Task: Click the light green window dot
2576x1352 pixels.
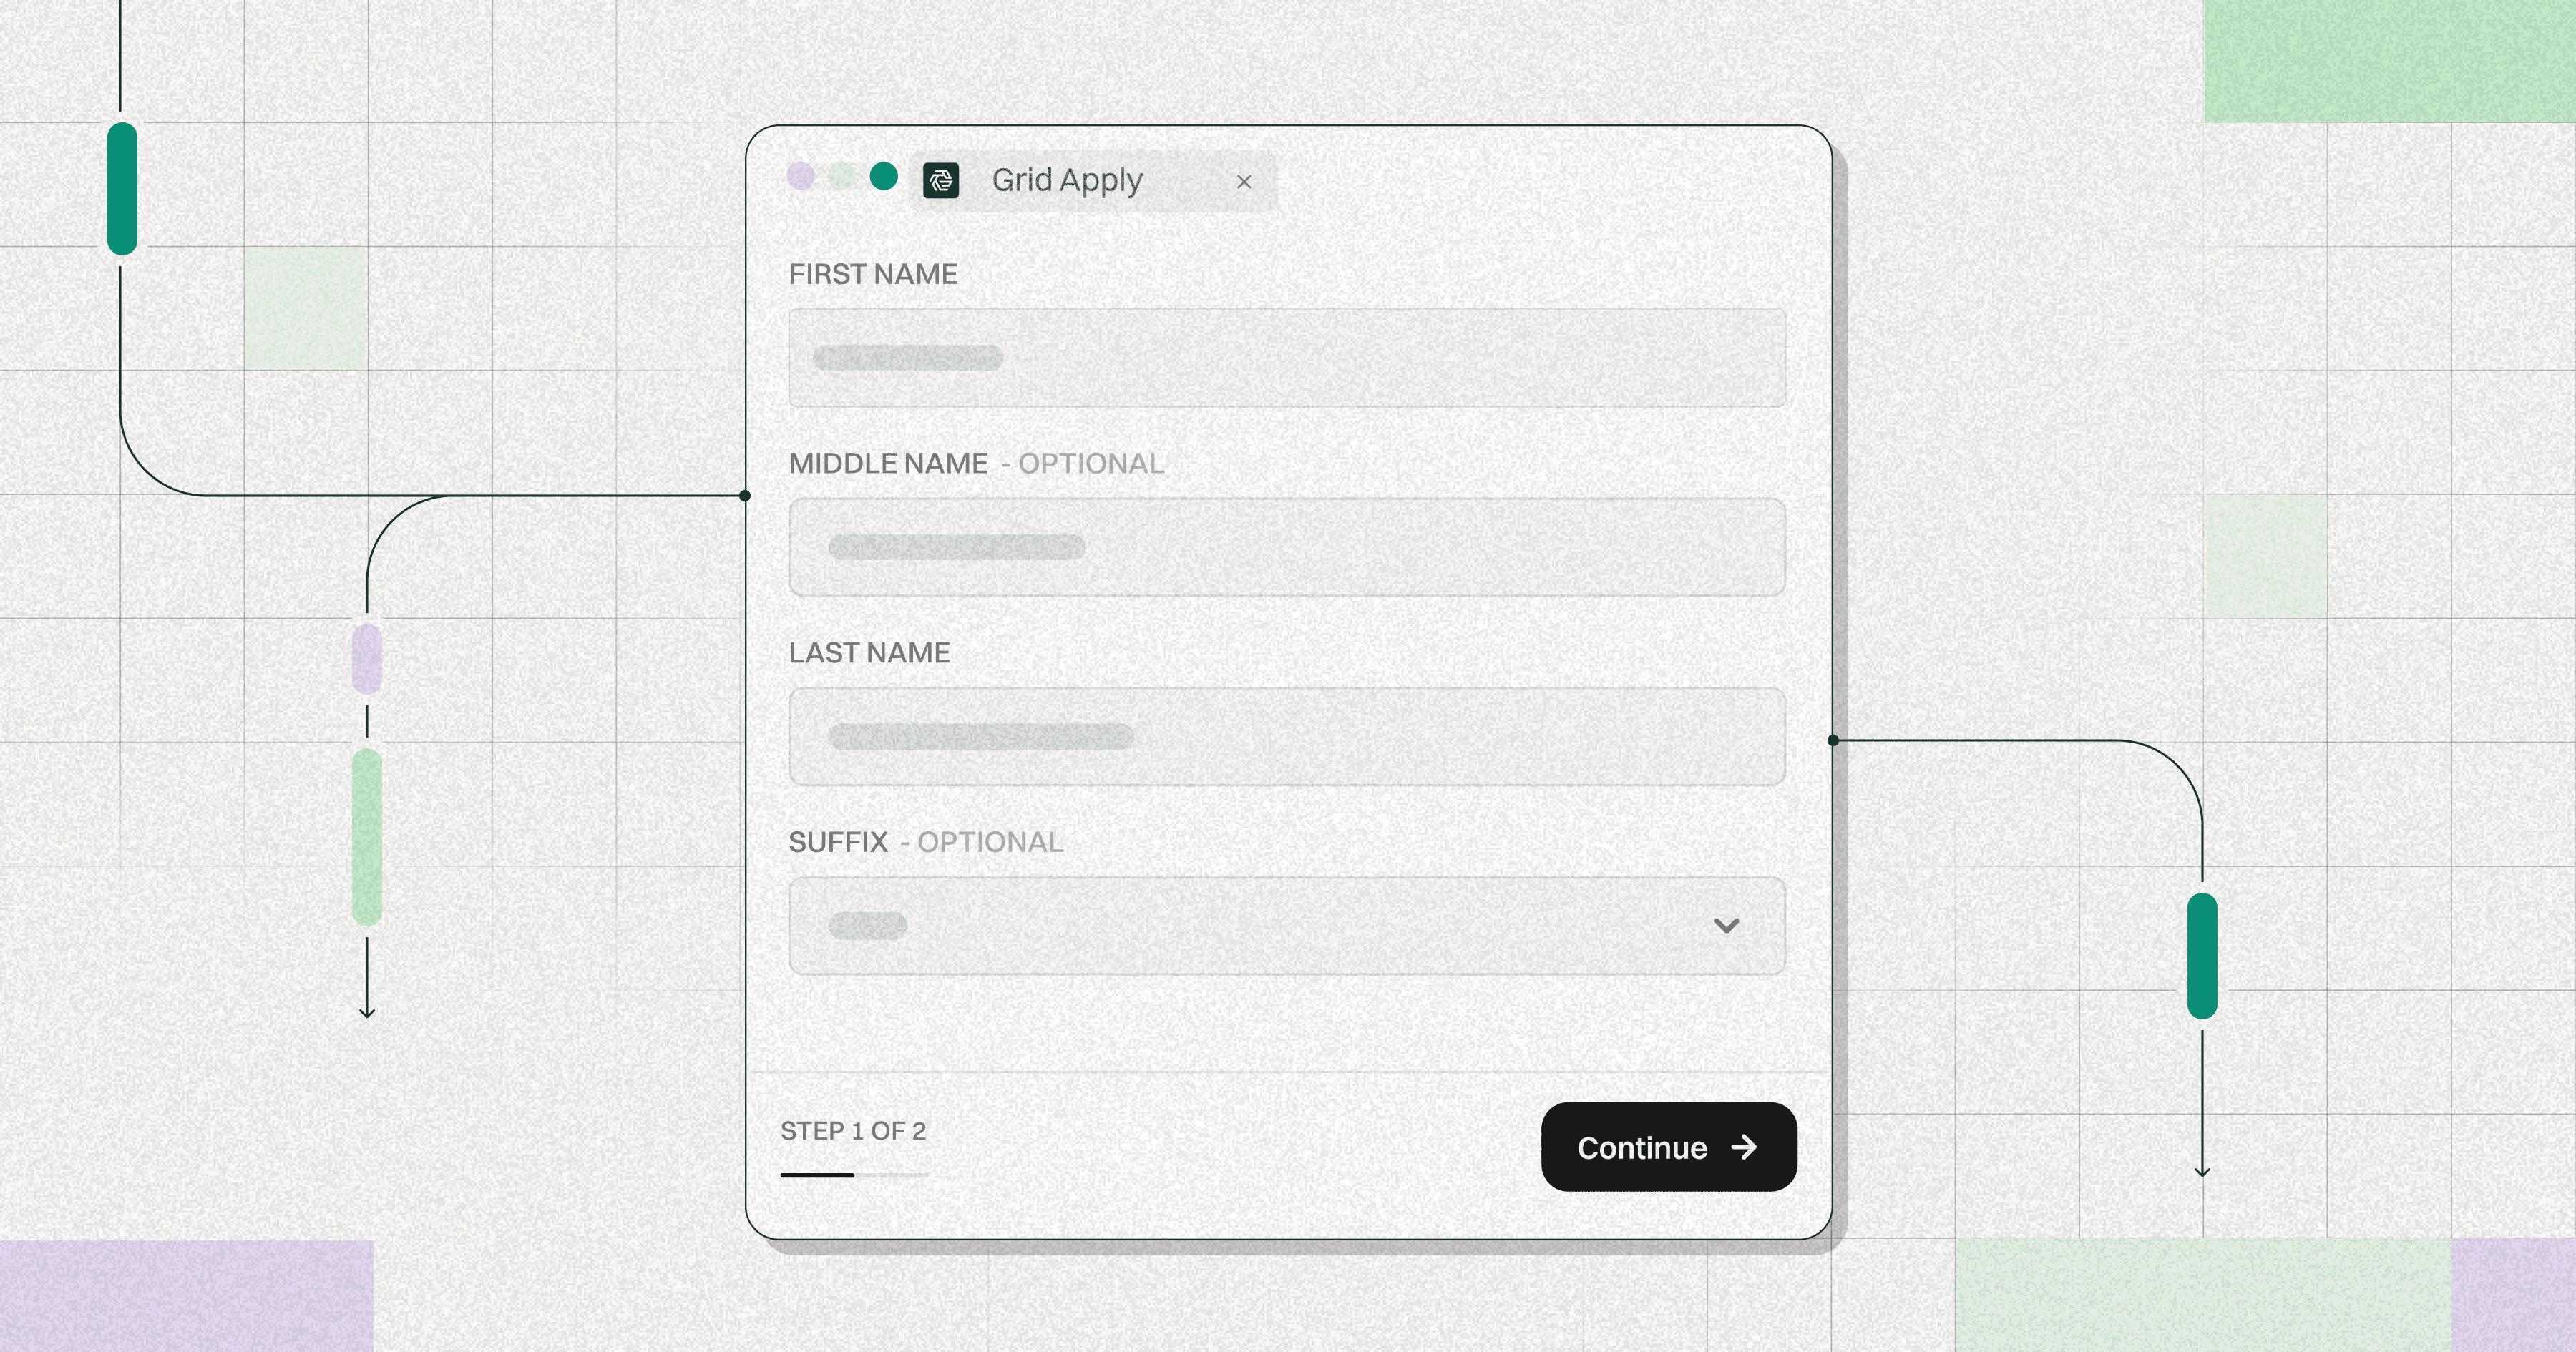Action: point(842,177)
